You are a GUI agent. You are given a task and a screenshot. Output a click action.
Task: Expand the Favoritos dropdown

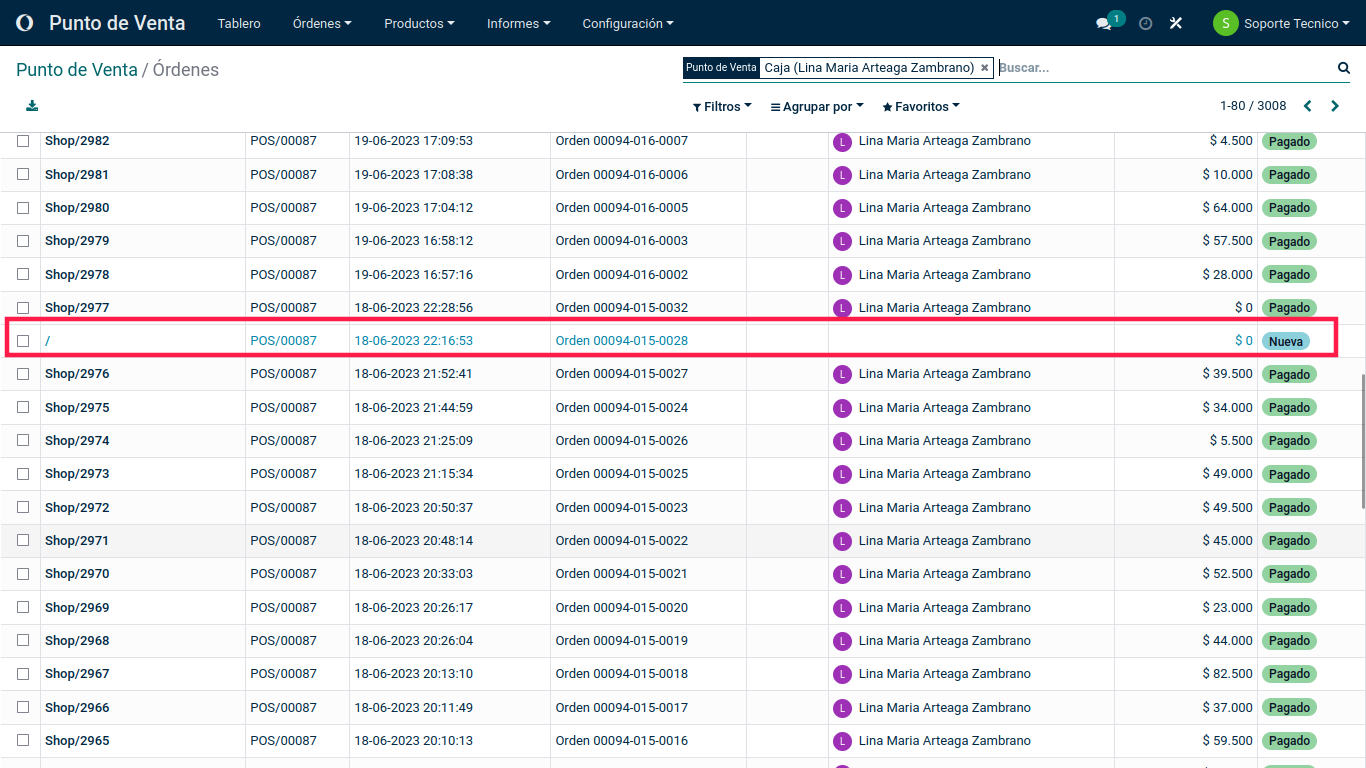coord(921,107)
